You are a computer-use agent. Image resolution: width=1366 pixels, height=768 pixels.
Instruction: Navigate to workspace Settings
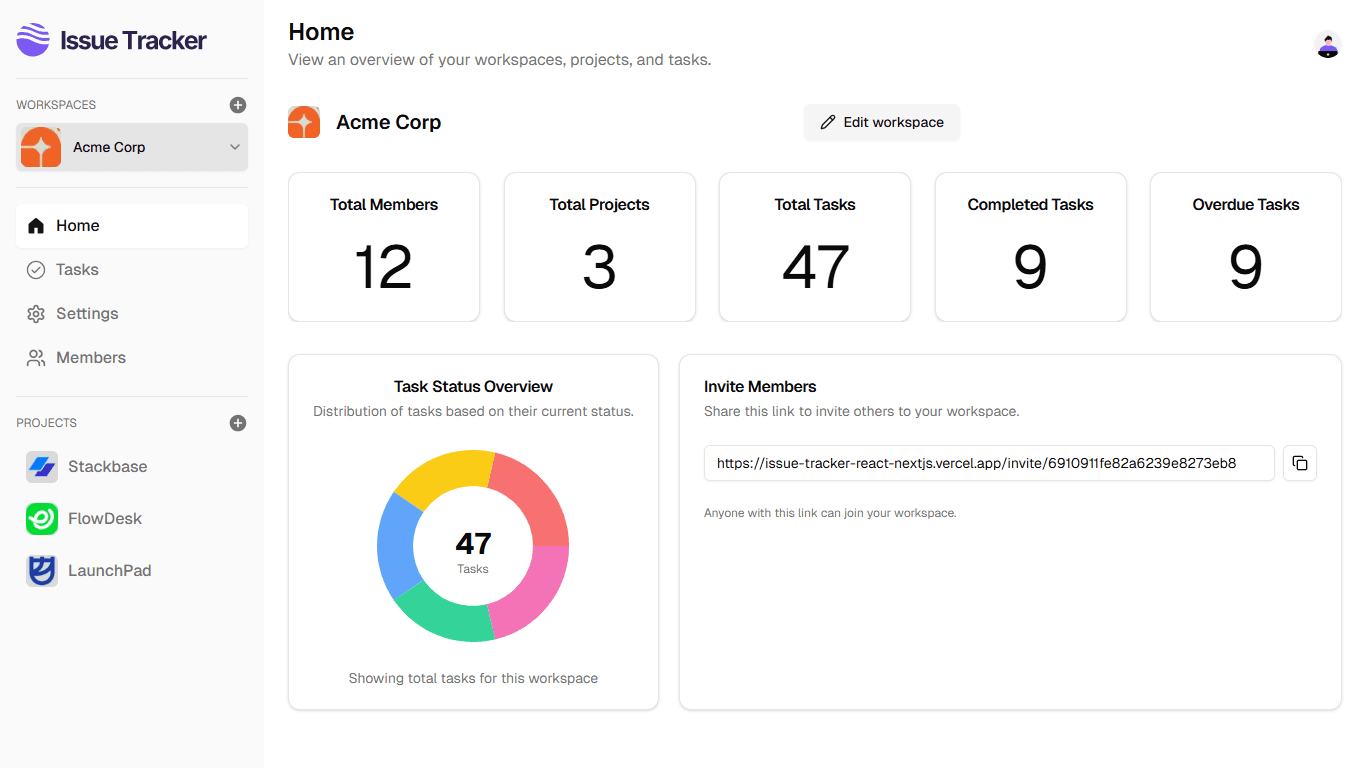click(87, 314)
